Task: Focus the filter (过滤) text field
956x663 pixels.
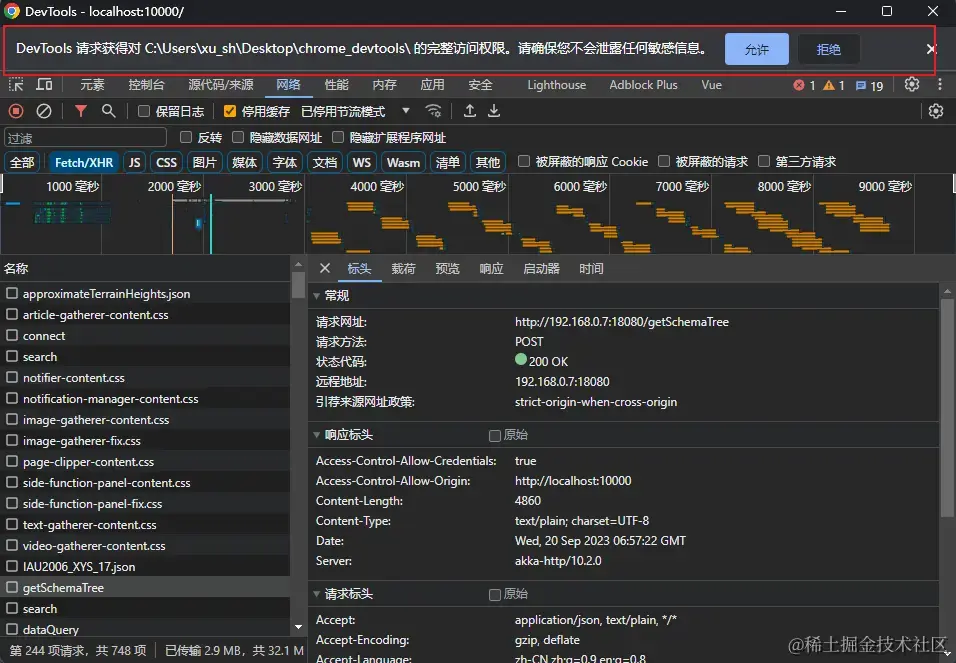Action: pyautogui.click(x=85, y=137)
